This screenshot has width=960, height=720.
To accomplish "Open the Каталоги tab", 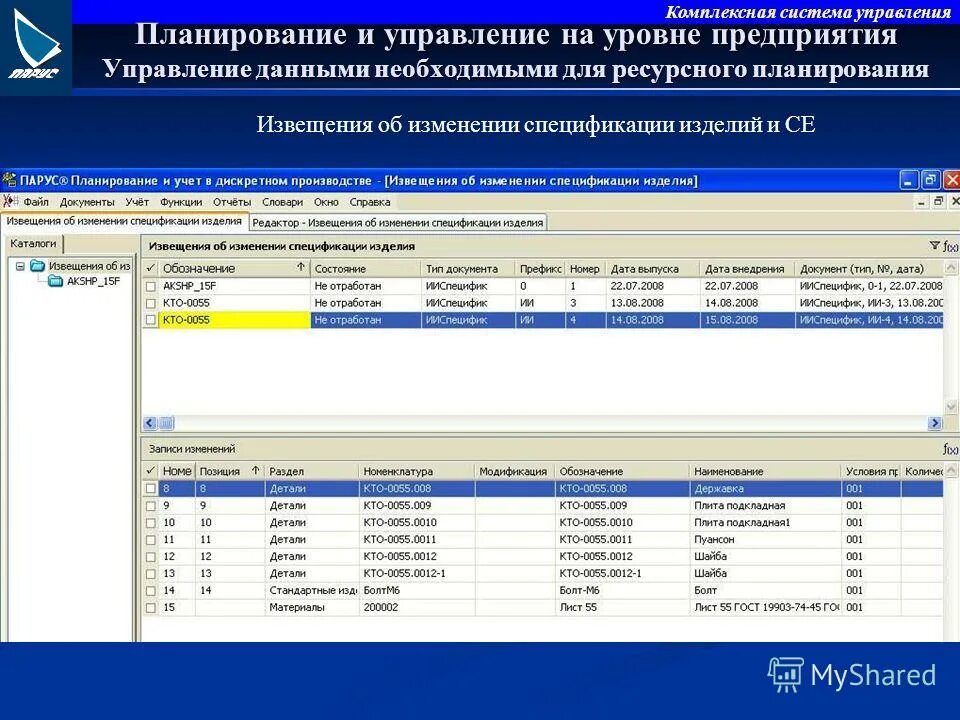I will (33, 244).
